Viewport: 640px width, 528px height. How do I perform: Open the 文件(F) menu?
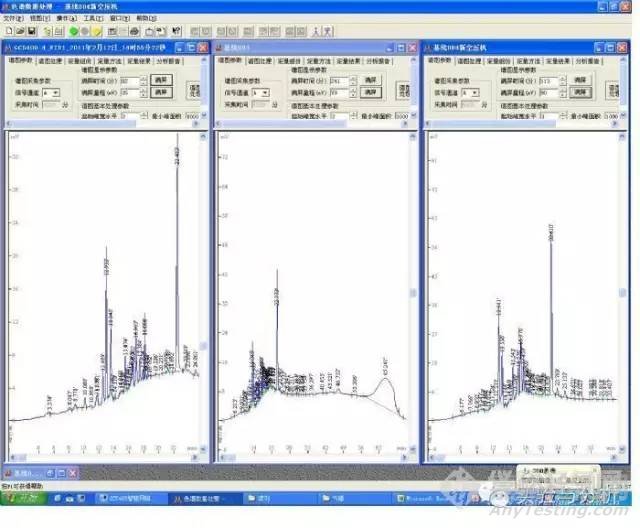pyautogui.click(x=12, y=18)
